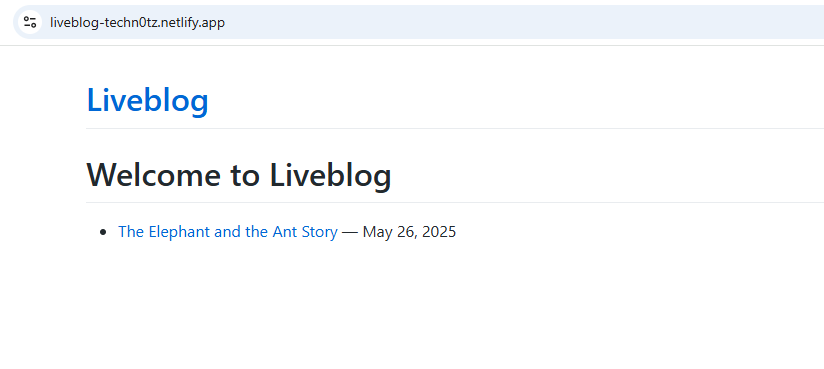Select the word "Liveblog" in the Welcome heading
Viewport: 824px width, 369px height.
click(331, 175)
